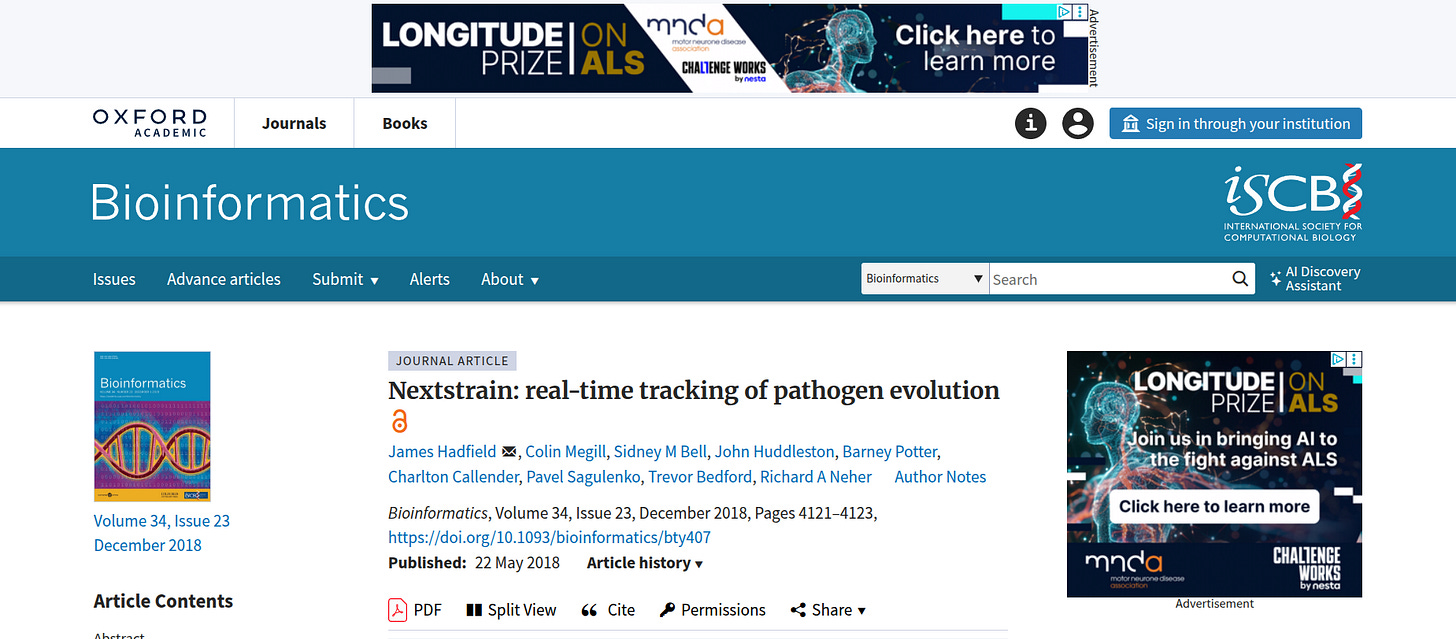Image resolution: width=1456 pixels, height=639 pixels.
Task: Click Sign in through your institution button
Action: (x=1235, y=124)
